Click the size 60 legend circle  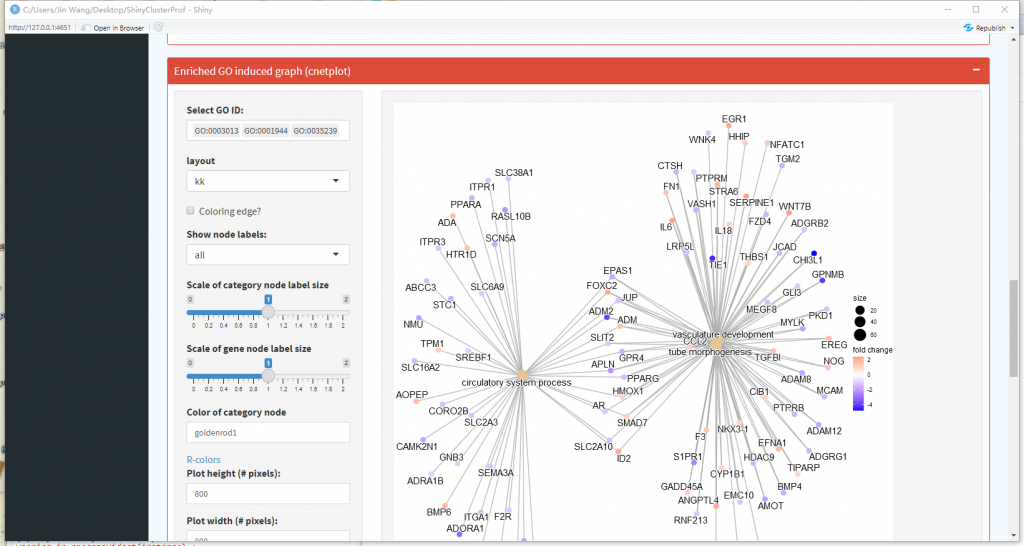(x=859, y=334)
